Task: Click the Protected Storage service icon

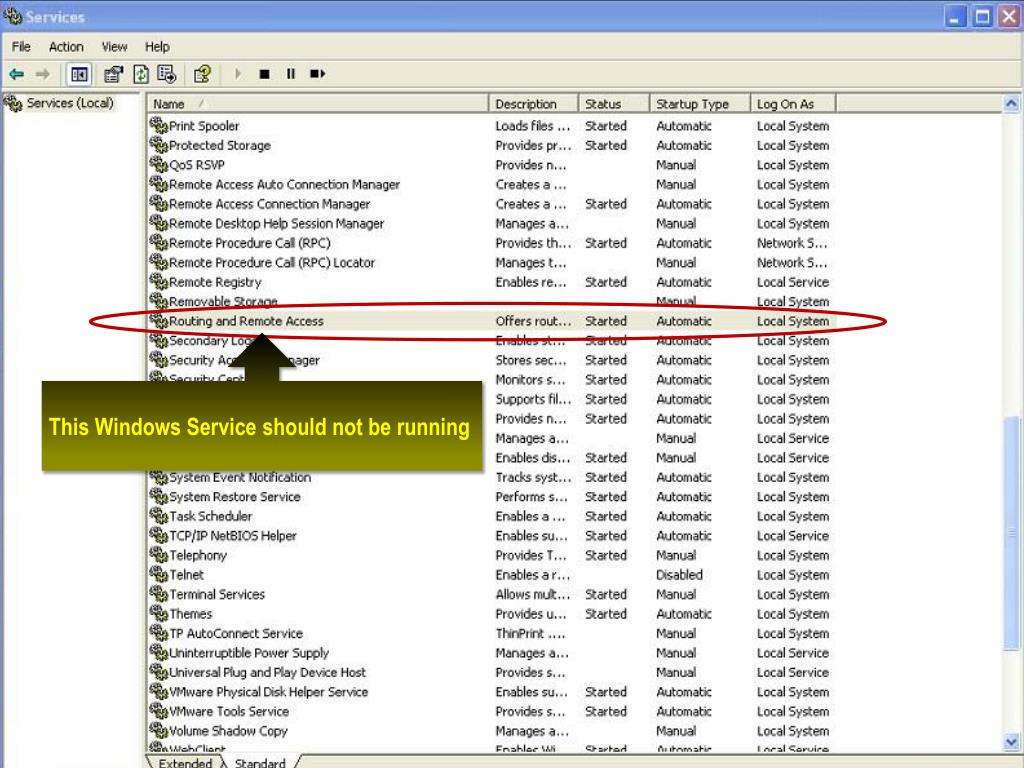Action: pyautogui.click(x=158, y=144)
